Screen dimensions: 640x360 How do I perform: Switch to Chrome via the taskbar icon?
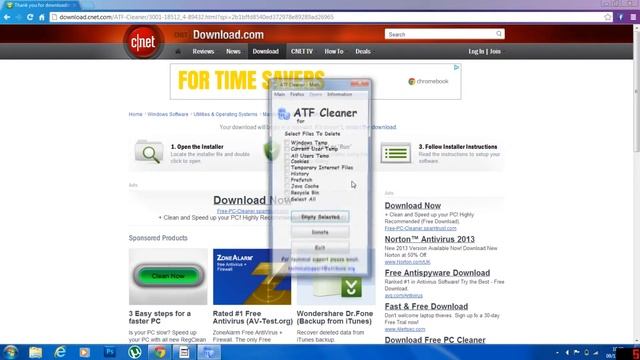[x=159, y=352]
